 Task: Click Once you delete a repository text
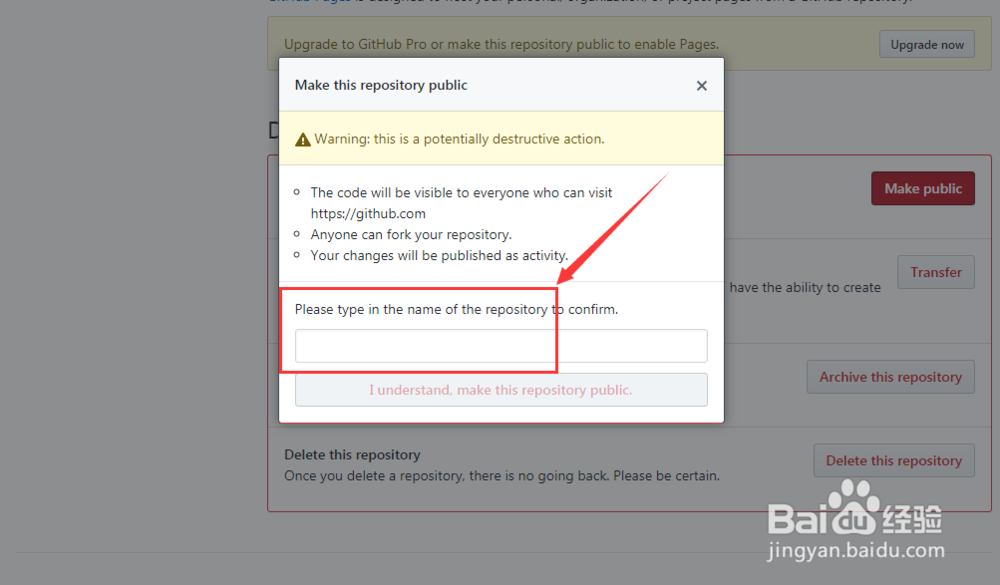[502, 476]
